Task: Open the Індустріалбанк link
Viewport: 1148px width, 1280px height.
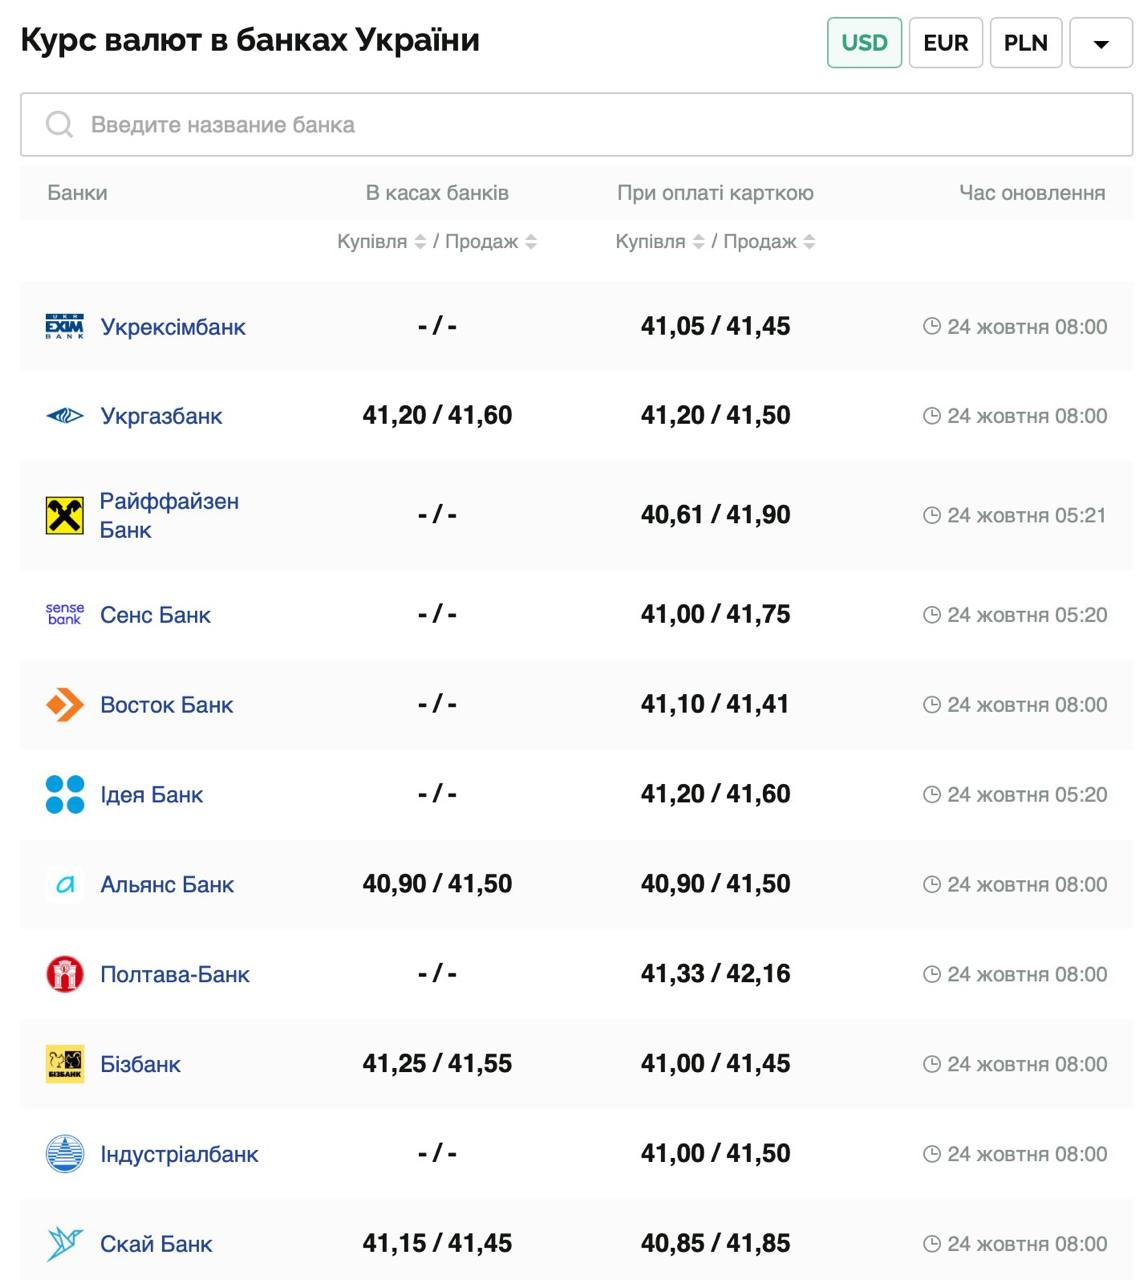Action: [x=179, y=1155]
